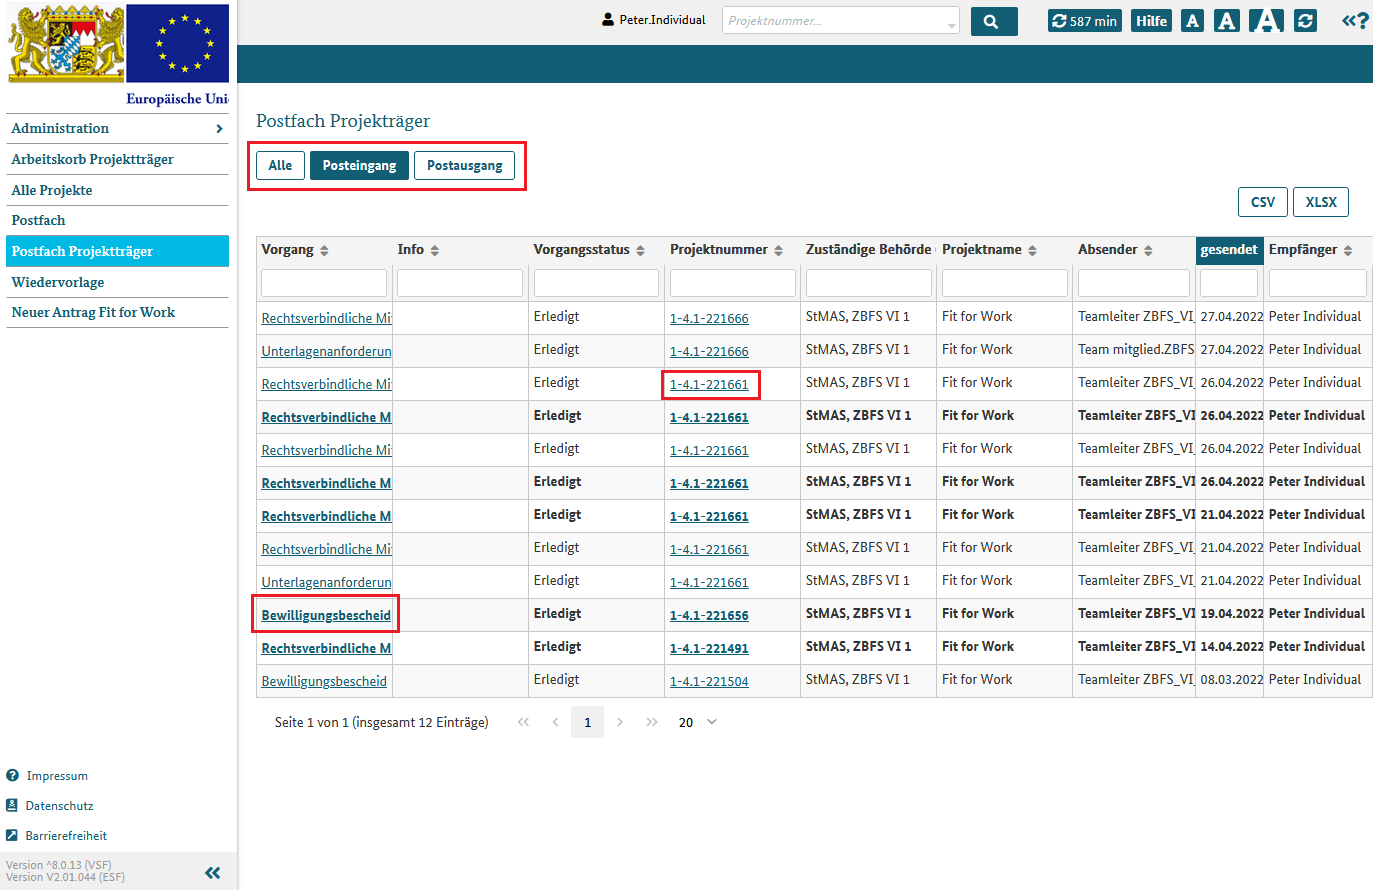Open rows per page dropdown showing 20
The width and height of the screenshot is (1373, 890).
pyautogui.click(x=698, y=722)
